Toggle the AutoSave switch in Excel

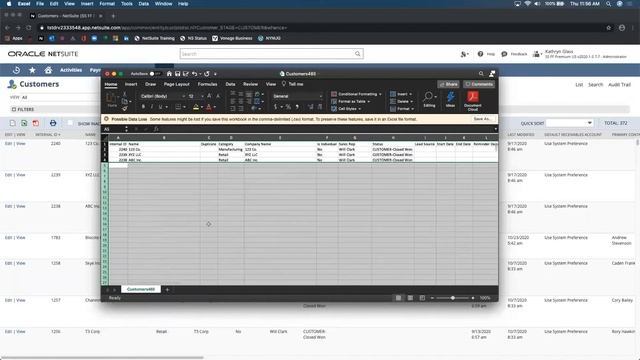(154, 74)
